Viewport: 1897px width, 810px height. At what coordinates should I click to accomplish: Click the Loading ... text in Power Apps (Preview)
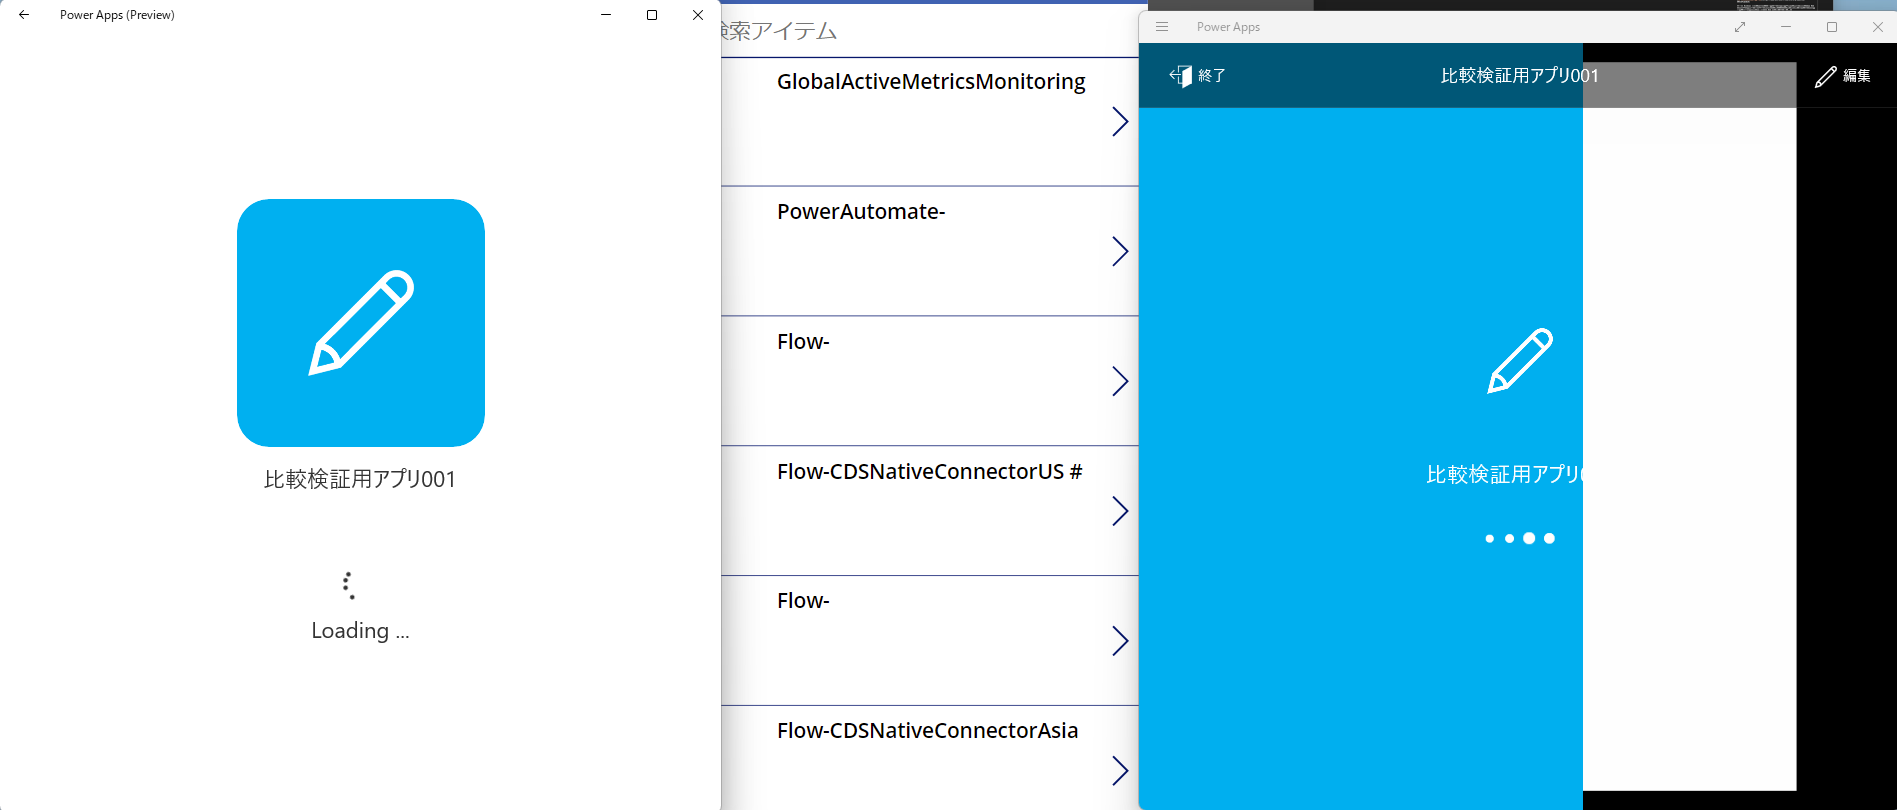coord(360,631)
